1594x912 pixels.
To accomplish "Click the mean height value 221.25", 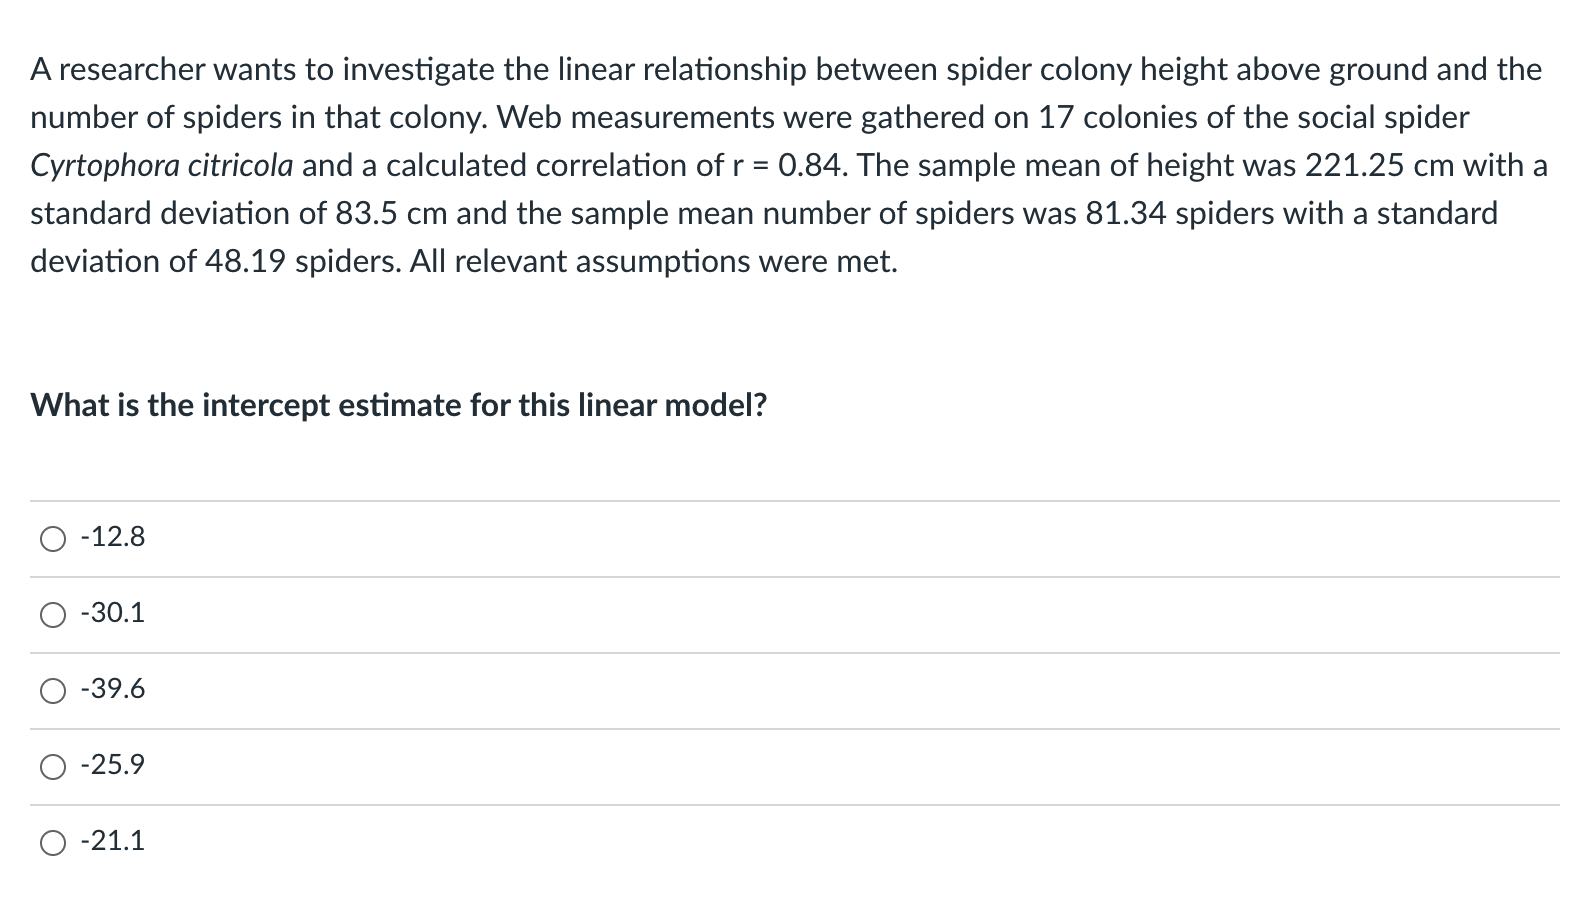I will (x=1355, y=165).
